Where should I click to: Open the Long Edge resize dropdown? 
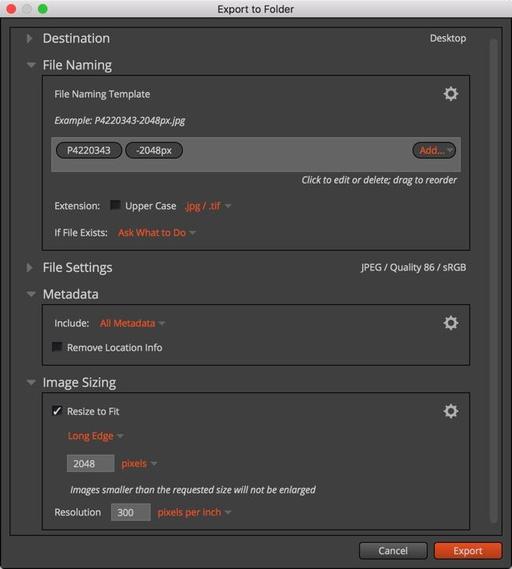pos(95,436)
